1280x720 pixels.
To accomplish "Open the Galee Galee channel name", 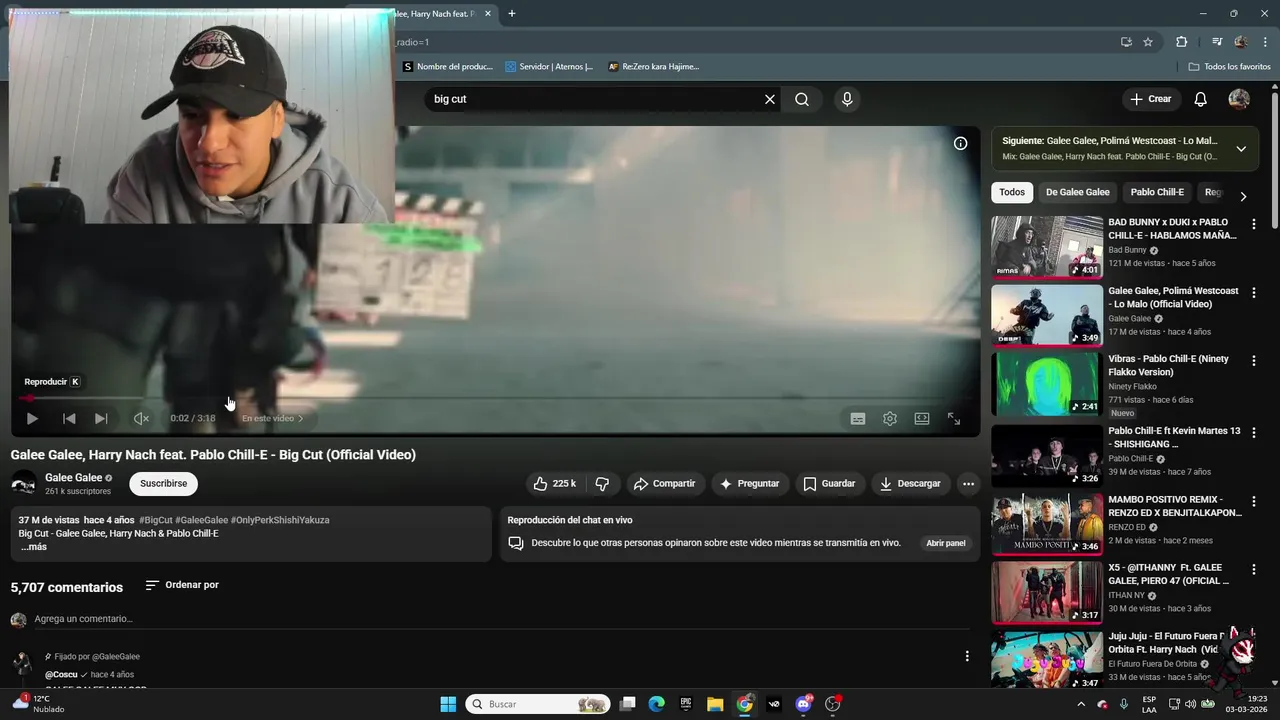I will point(74,478).
